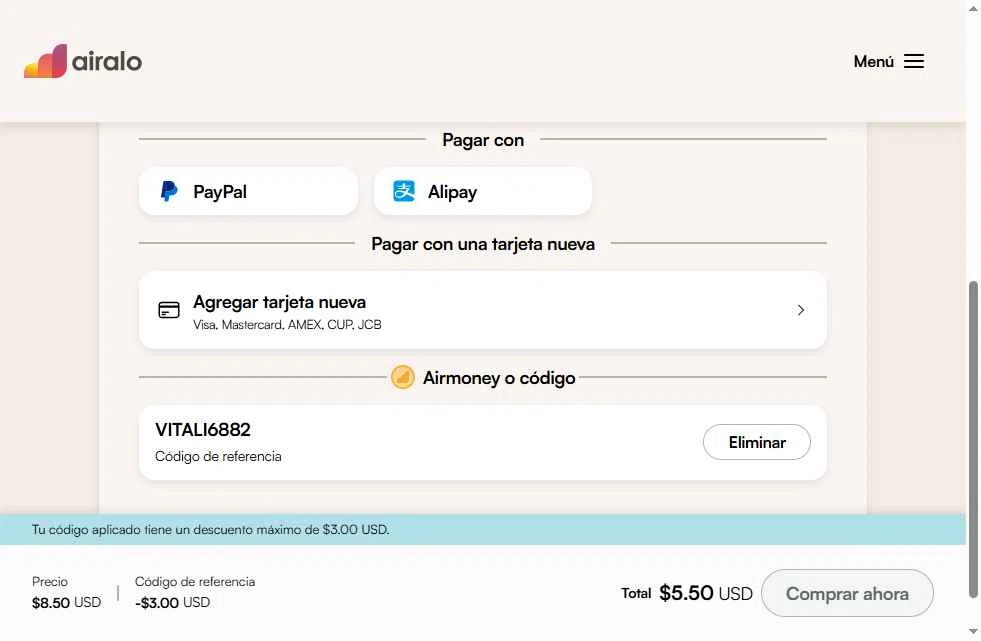The height and width of the screenshot is (641, 981).
Task: Click the 'Precio' label
Action: pyautogui.click(x=50, y=582)
